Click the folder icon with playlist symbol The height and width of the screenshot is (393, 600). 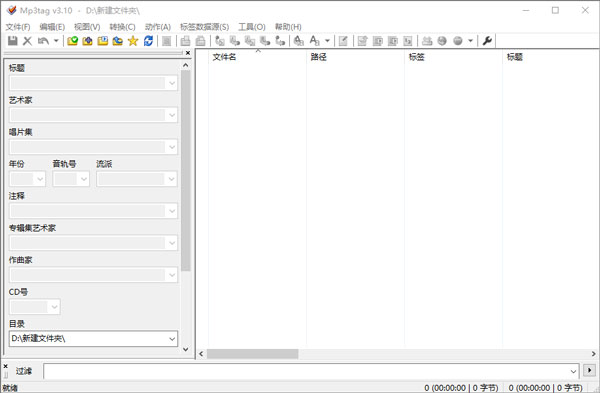(x=103, y=41)
